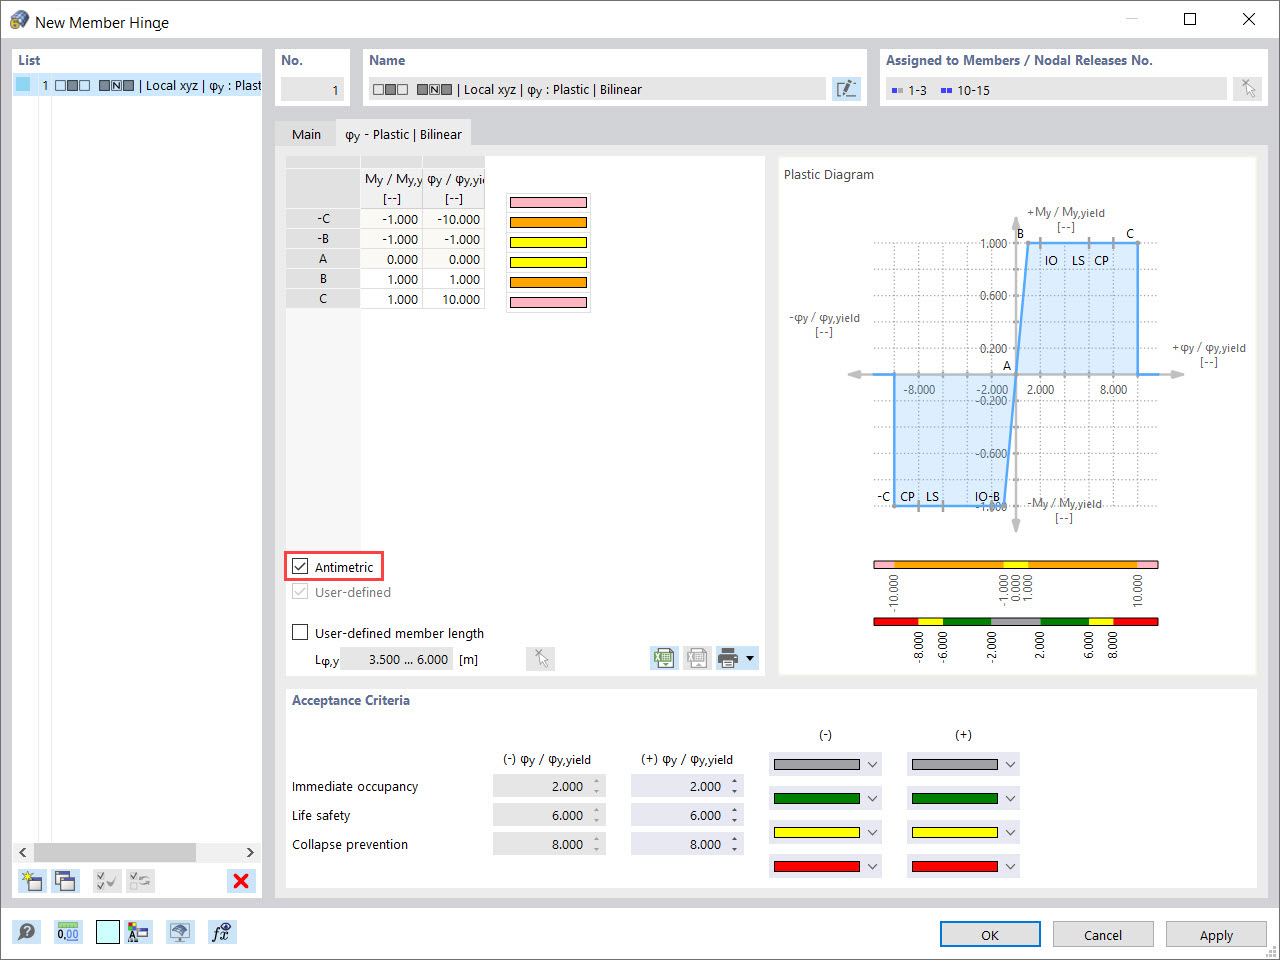Create a new member hinge entry
The height and width of the screenshot is (960, 1280).
click(x=31, y=881)
